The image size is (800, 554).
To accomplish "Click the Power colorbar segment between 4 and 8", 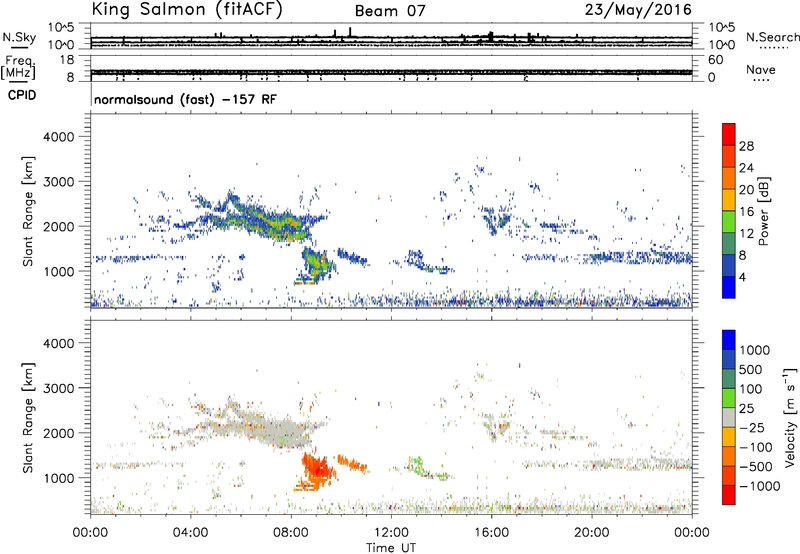I will pyautogui.click(x=729, y=266).
